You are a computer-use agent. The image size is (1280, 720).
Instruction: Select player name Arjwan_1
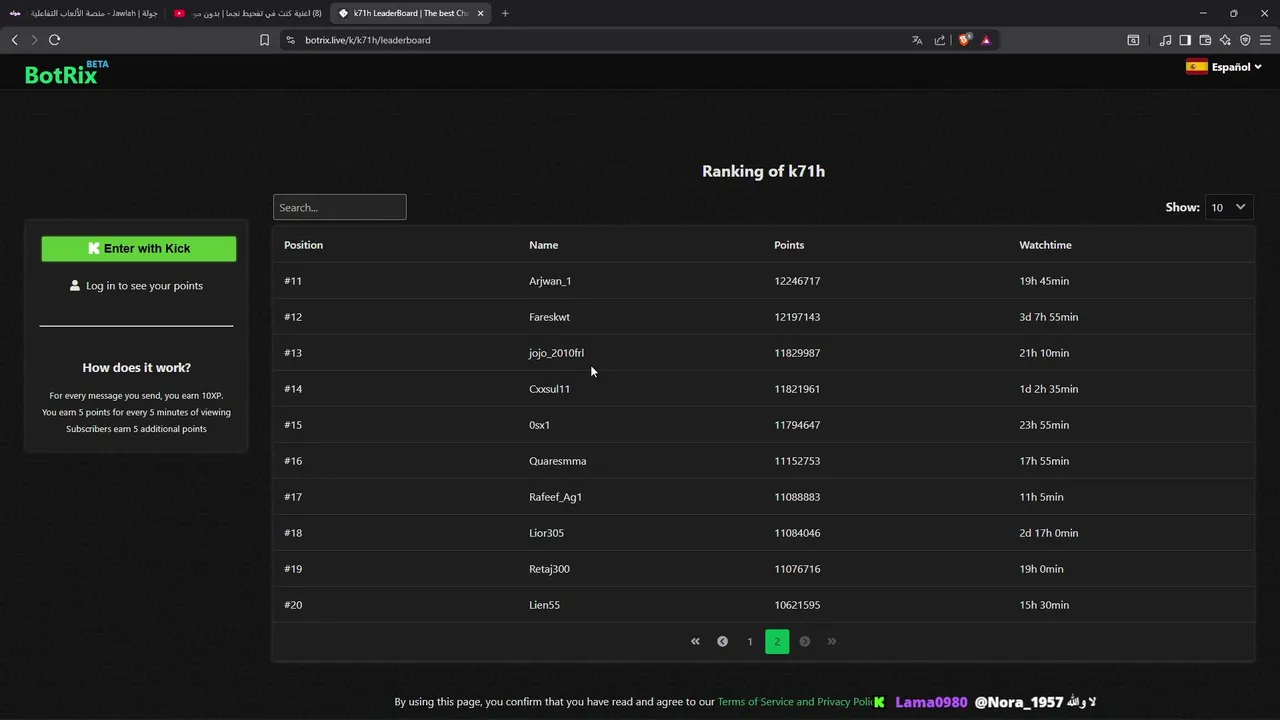[550, 281]
